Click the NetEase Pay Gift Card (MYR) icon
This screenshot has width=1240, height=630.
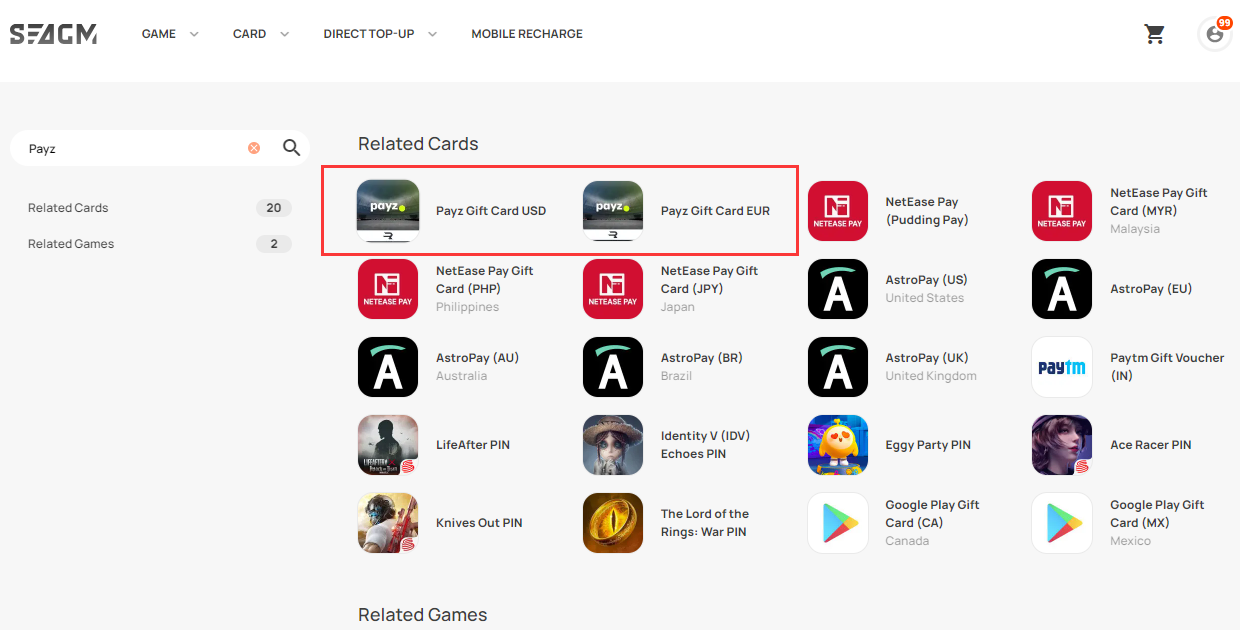pyautogui.click(x=1062, y=211)
